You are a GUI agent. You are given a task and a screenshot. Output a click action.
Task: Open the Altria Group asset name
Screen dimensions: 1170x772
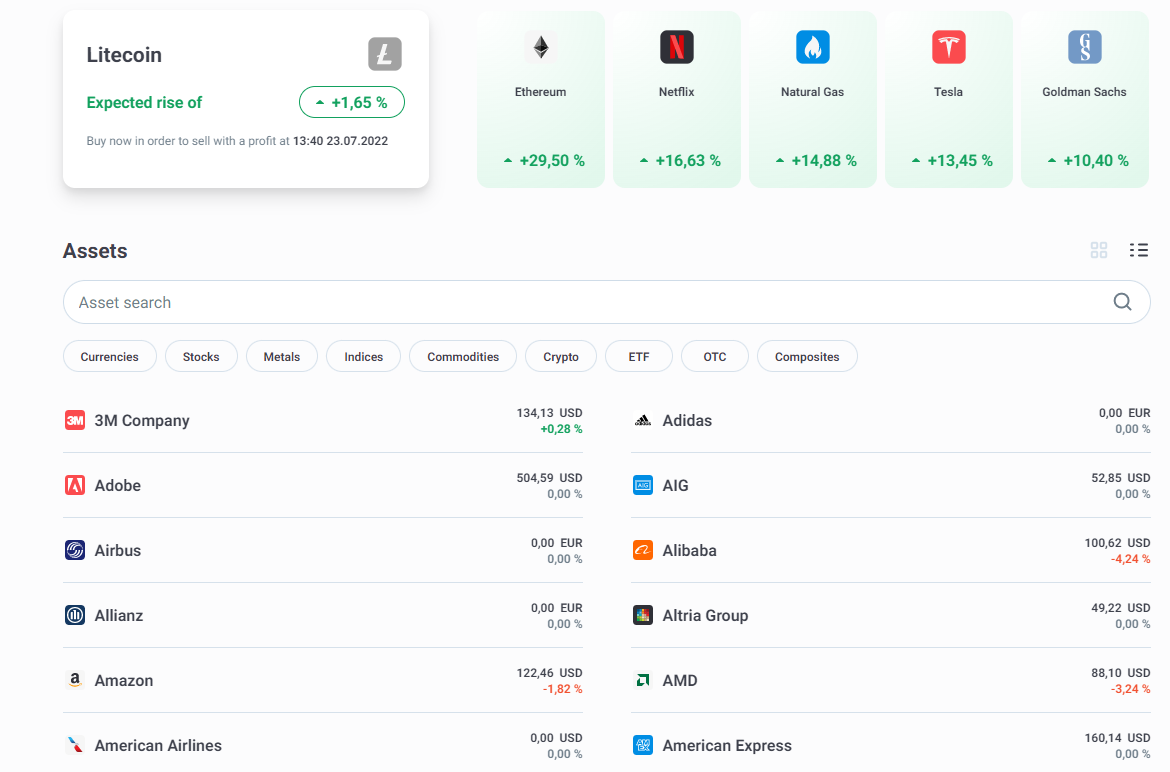coord(705,615)
